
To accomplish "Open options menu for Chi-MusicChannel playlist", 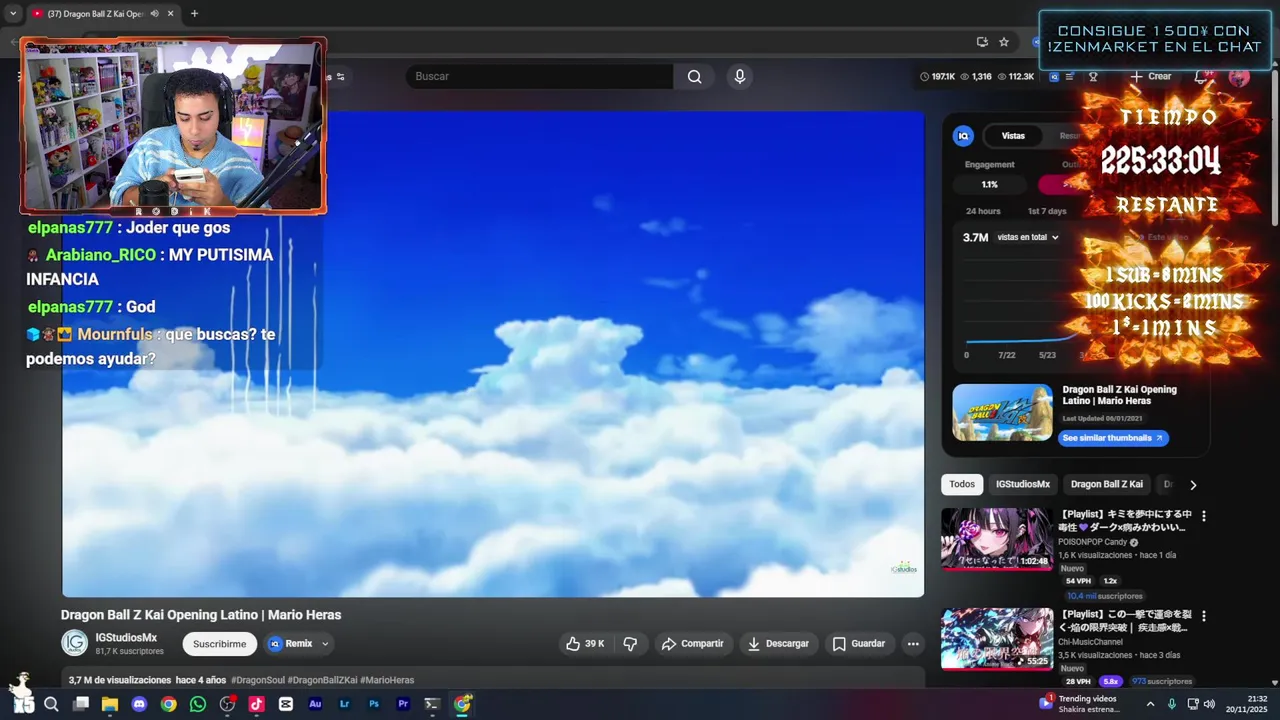I will click(x=1204, y=616).
